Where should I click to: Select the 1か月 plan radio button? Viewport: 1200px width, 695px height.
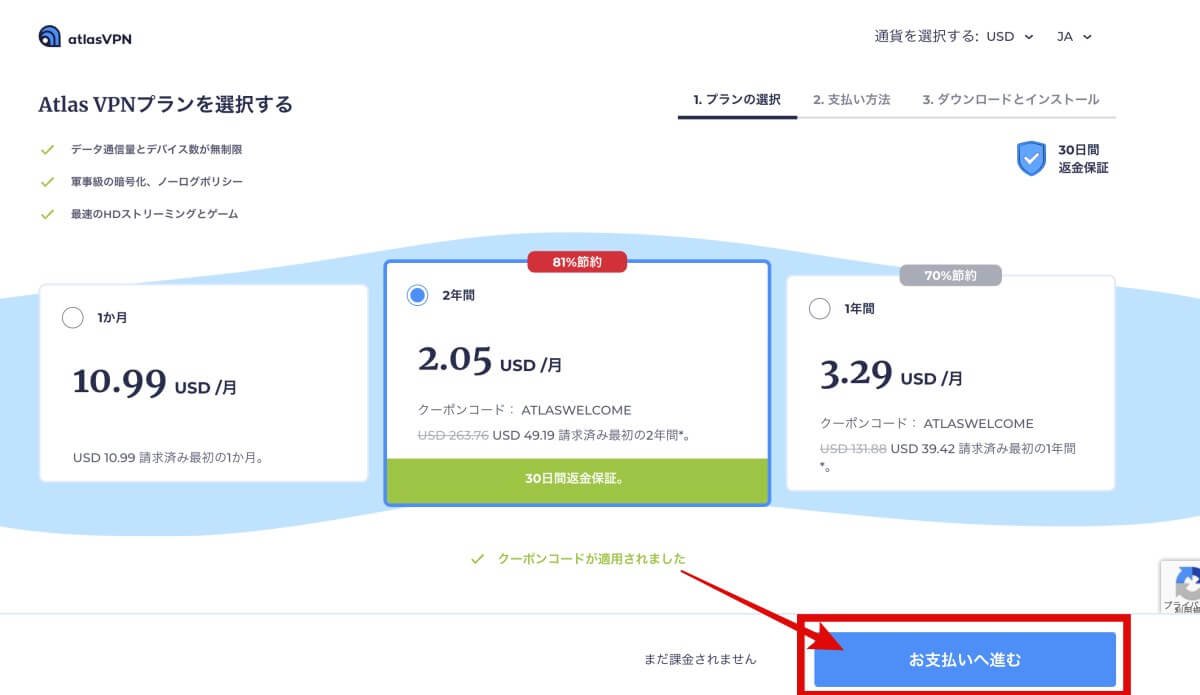pos(73,318)
